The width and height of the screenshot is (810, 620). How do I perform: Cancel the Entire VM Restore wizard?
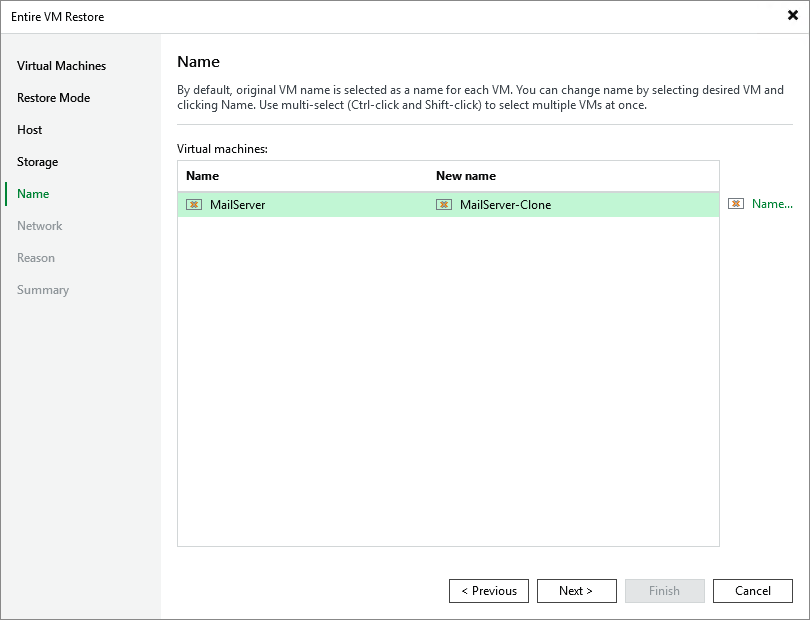(x=752, y=590)
